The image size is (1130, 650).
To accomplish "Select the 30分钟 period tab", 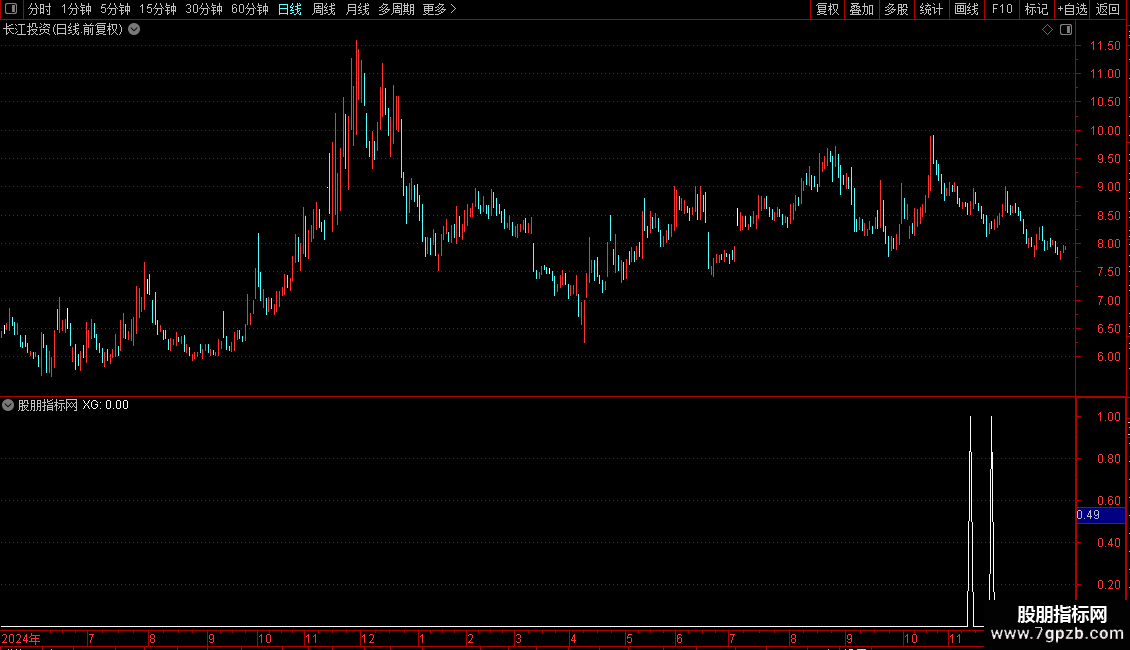I will (204, 9).
